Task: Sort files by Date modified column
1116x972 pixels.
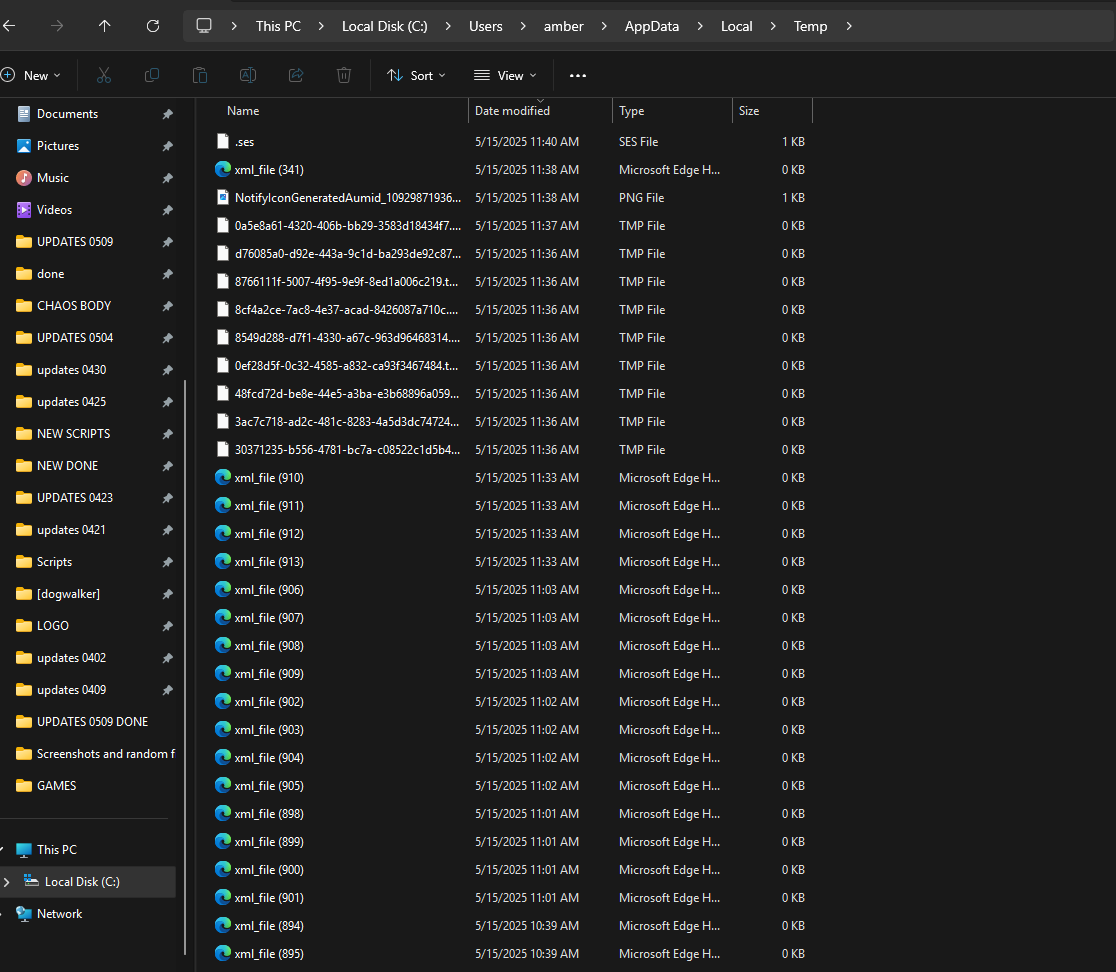Action: [x=512, y=111]
